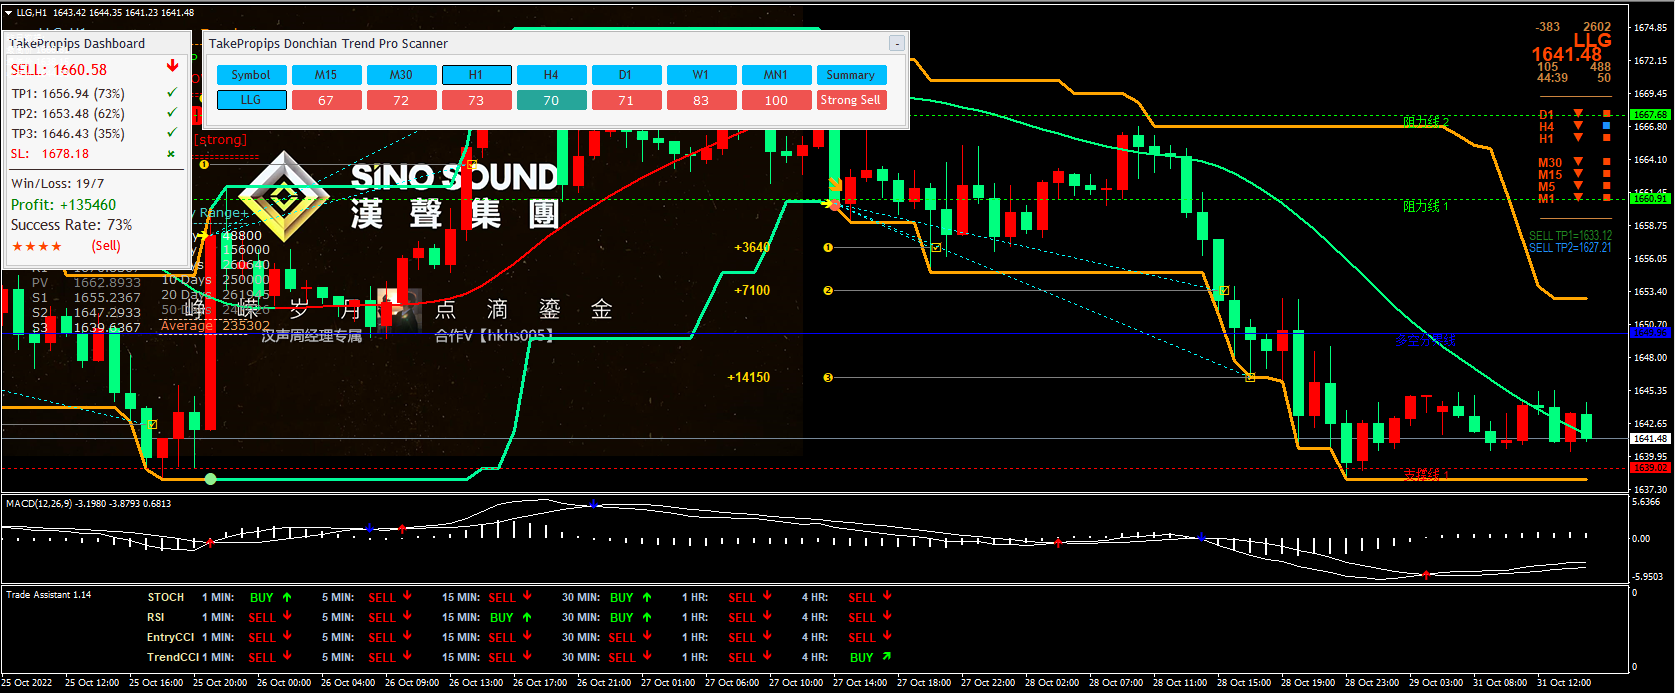Click the red down arrow beside SELL: 1660.58

tap(172, 66)
